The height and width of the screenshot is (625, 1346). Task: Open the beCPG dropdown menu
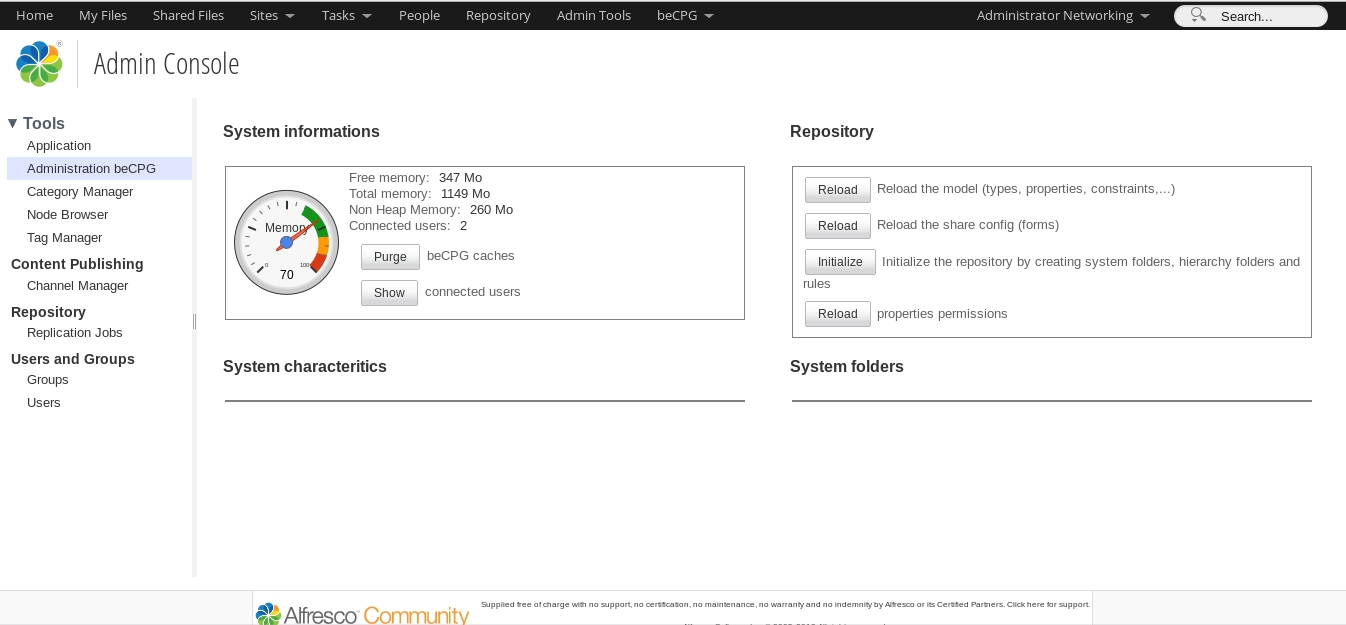[x=685, y=15]
